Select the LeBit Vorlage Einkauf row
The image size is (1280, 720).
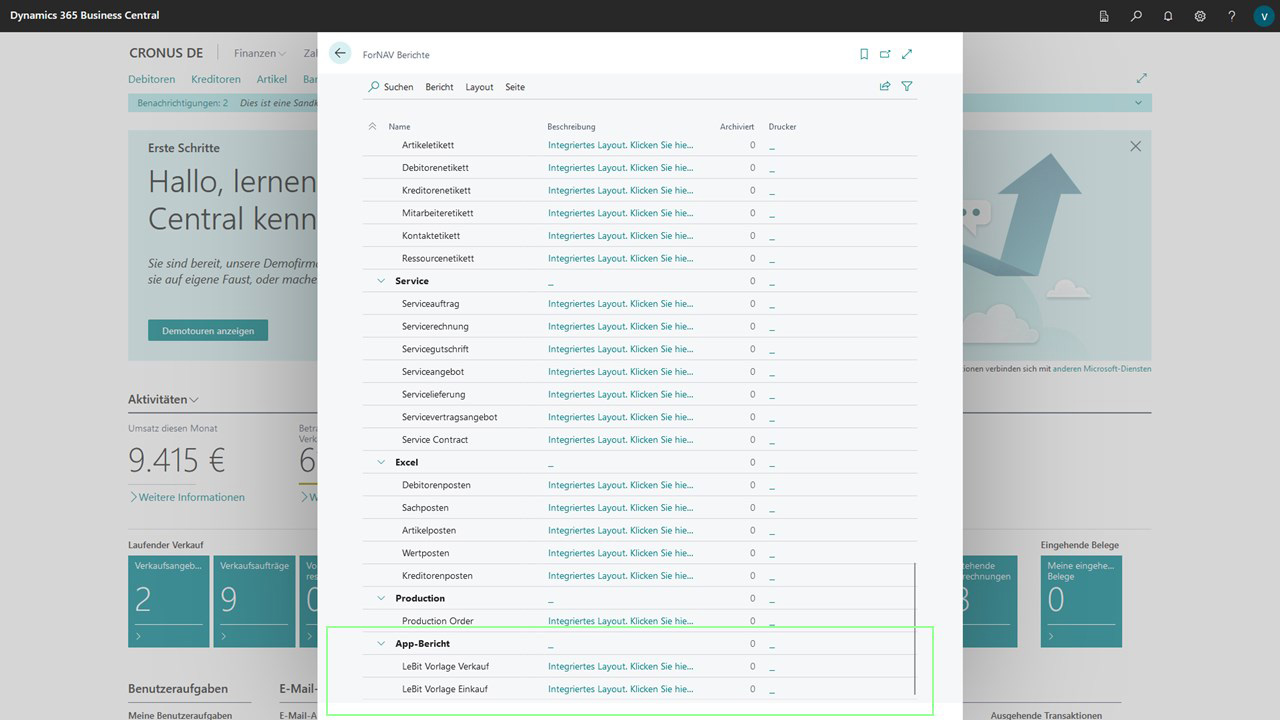coord(639,689)
